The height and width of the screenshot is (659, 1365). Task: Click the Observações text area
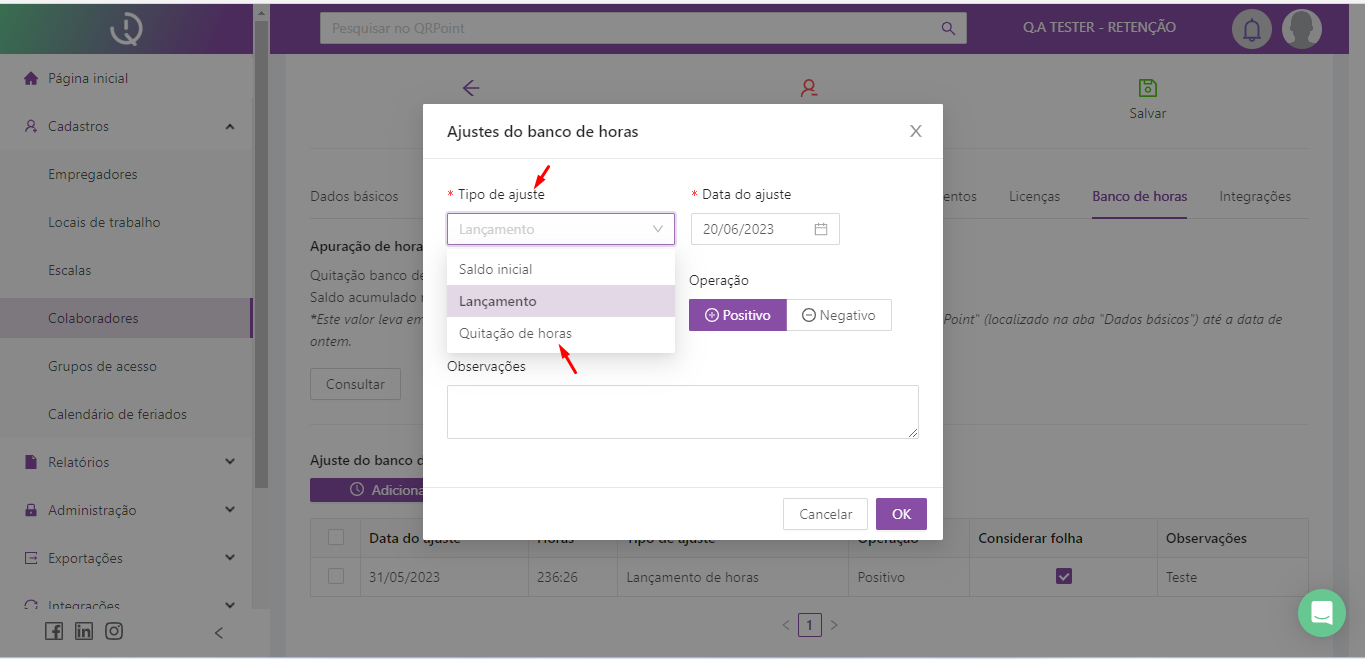682,411
